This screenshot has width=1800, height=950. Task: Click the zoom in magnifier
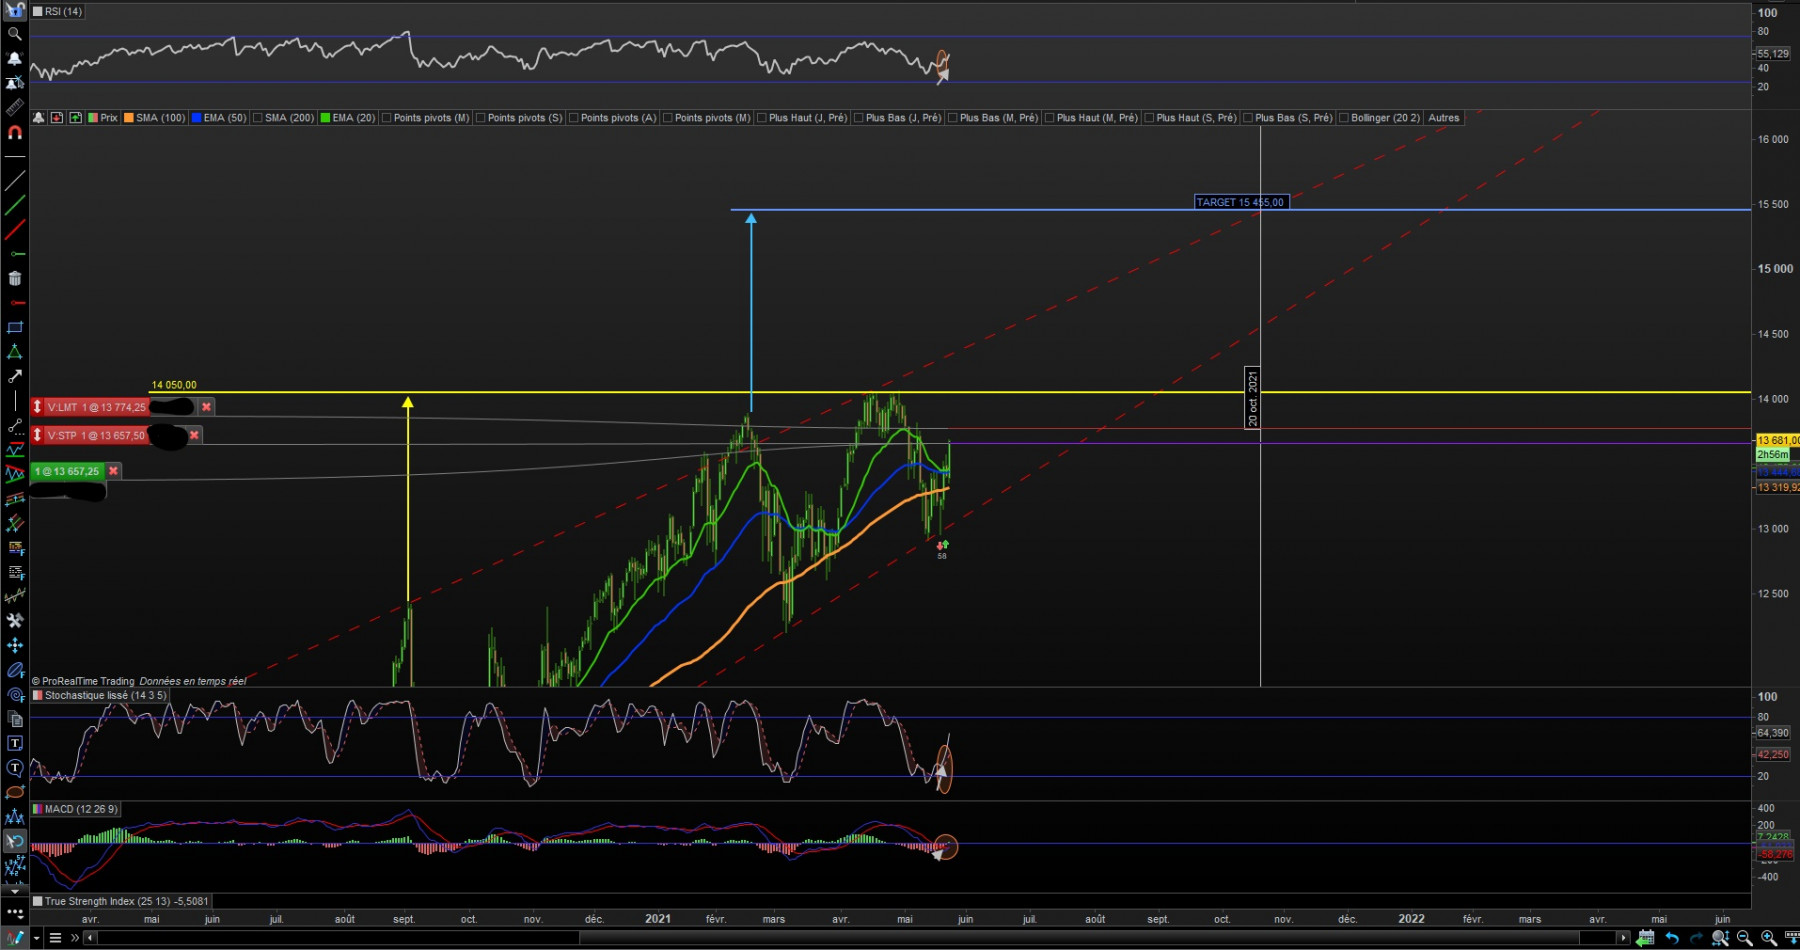coord(1769,937)
